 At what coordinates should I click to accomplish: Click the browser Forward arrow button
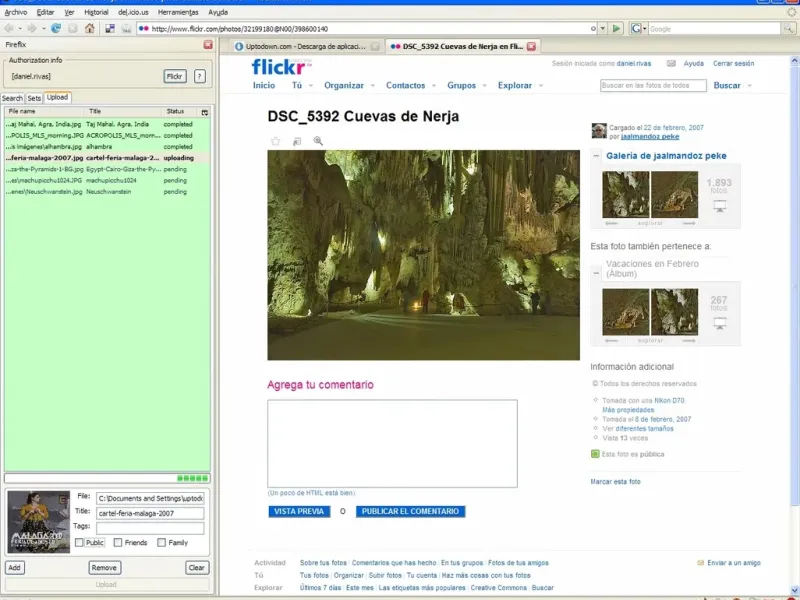pyautogui.click(x=32, y=29)
